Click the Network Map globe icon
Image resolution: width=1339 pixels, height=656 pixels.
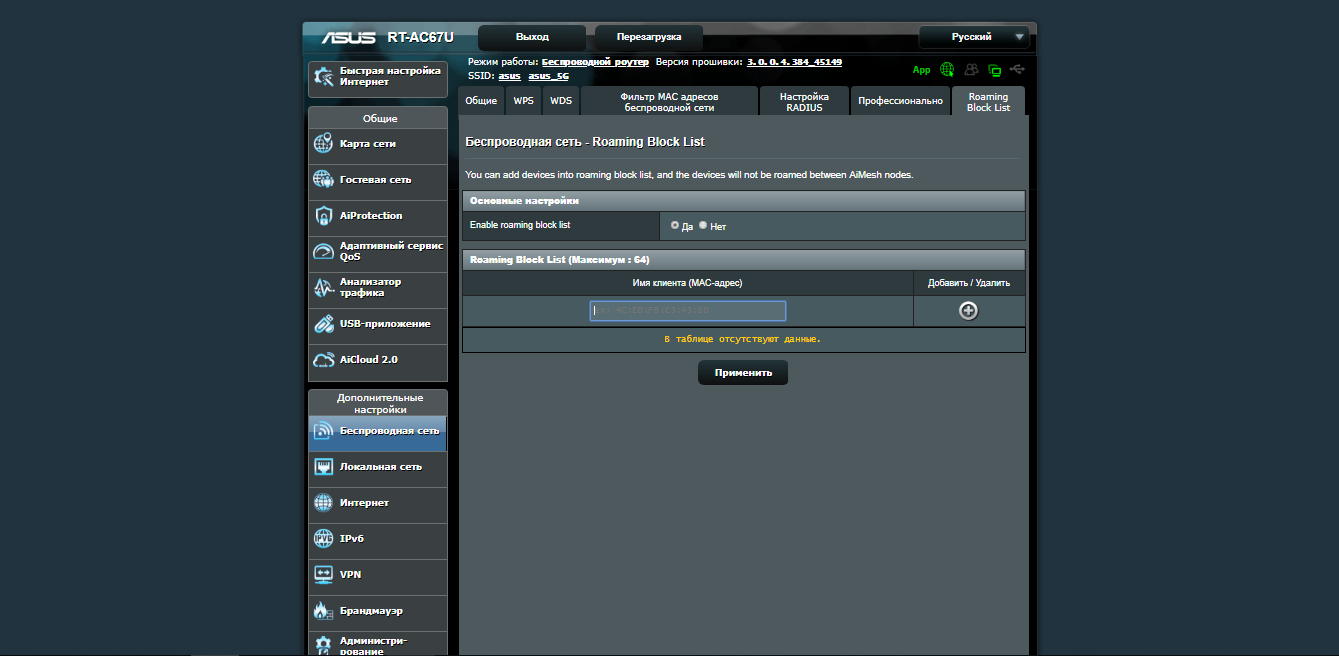pyautogui.click(x=323, y=144)
